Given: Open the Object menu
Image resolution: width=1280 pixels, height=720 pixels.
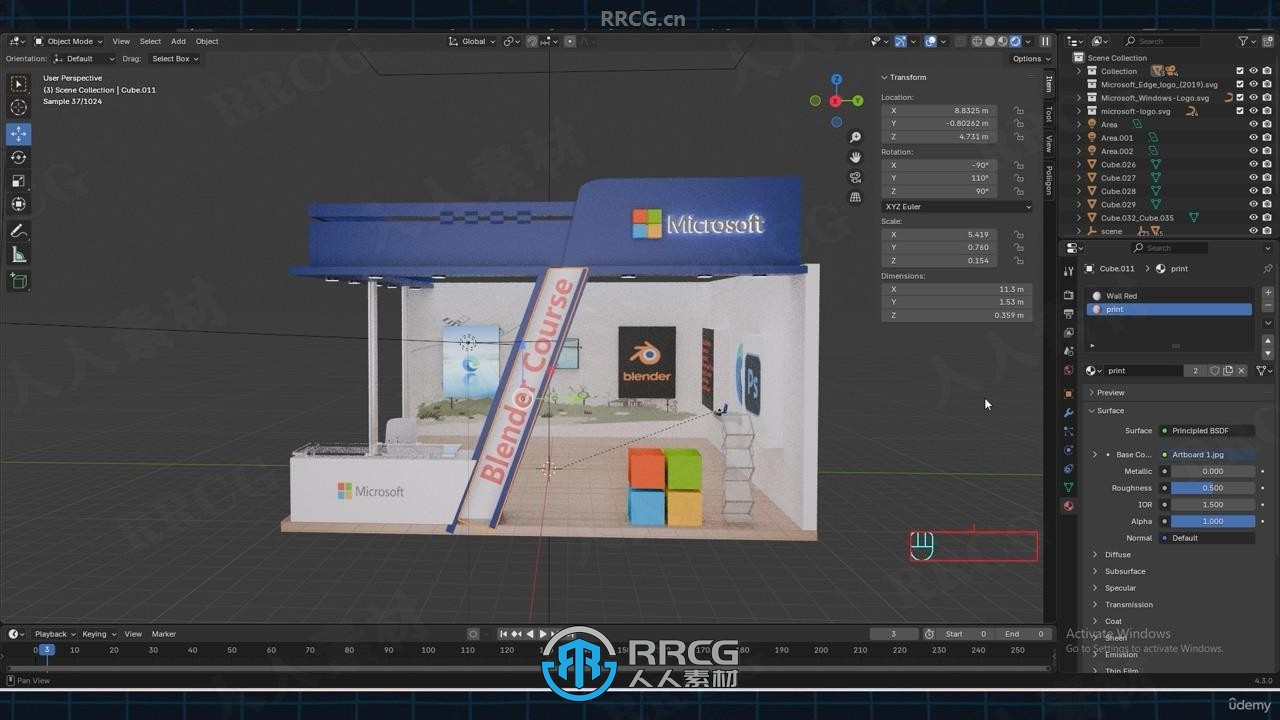Looking at the screenshot, I should tap(207, 41).
